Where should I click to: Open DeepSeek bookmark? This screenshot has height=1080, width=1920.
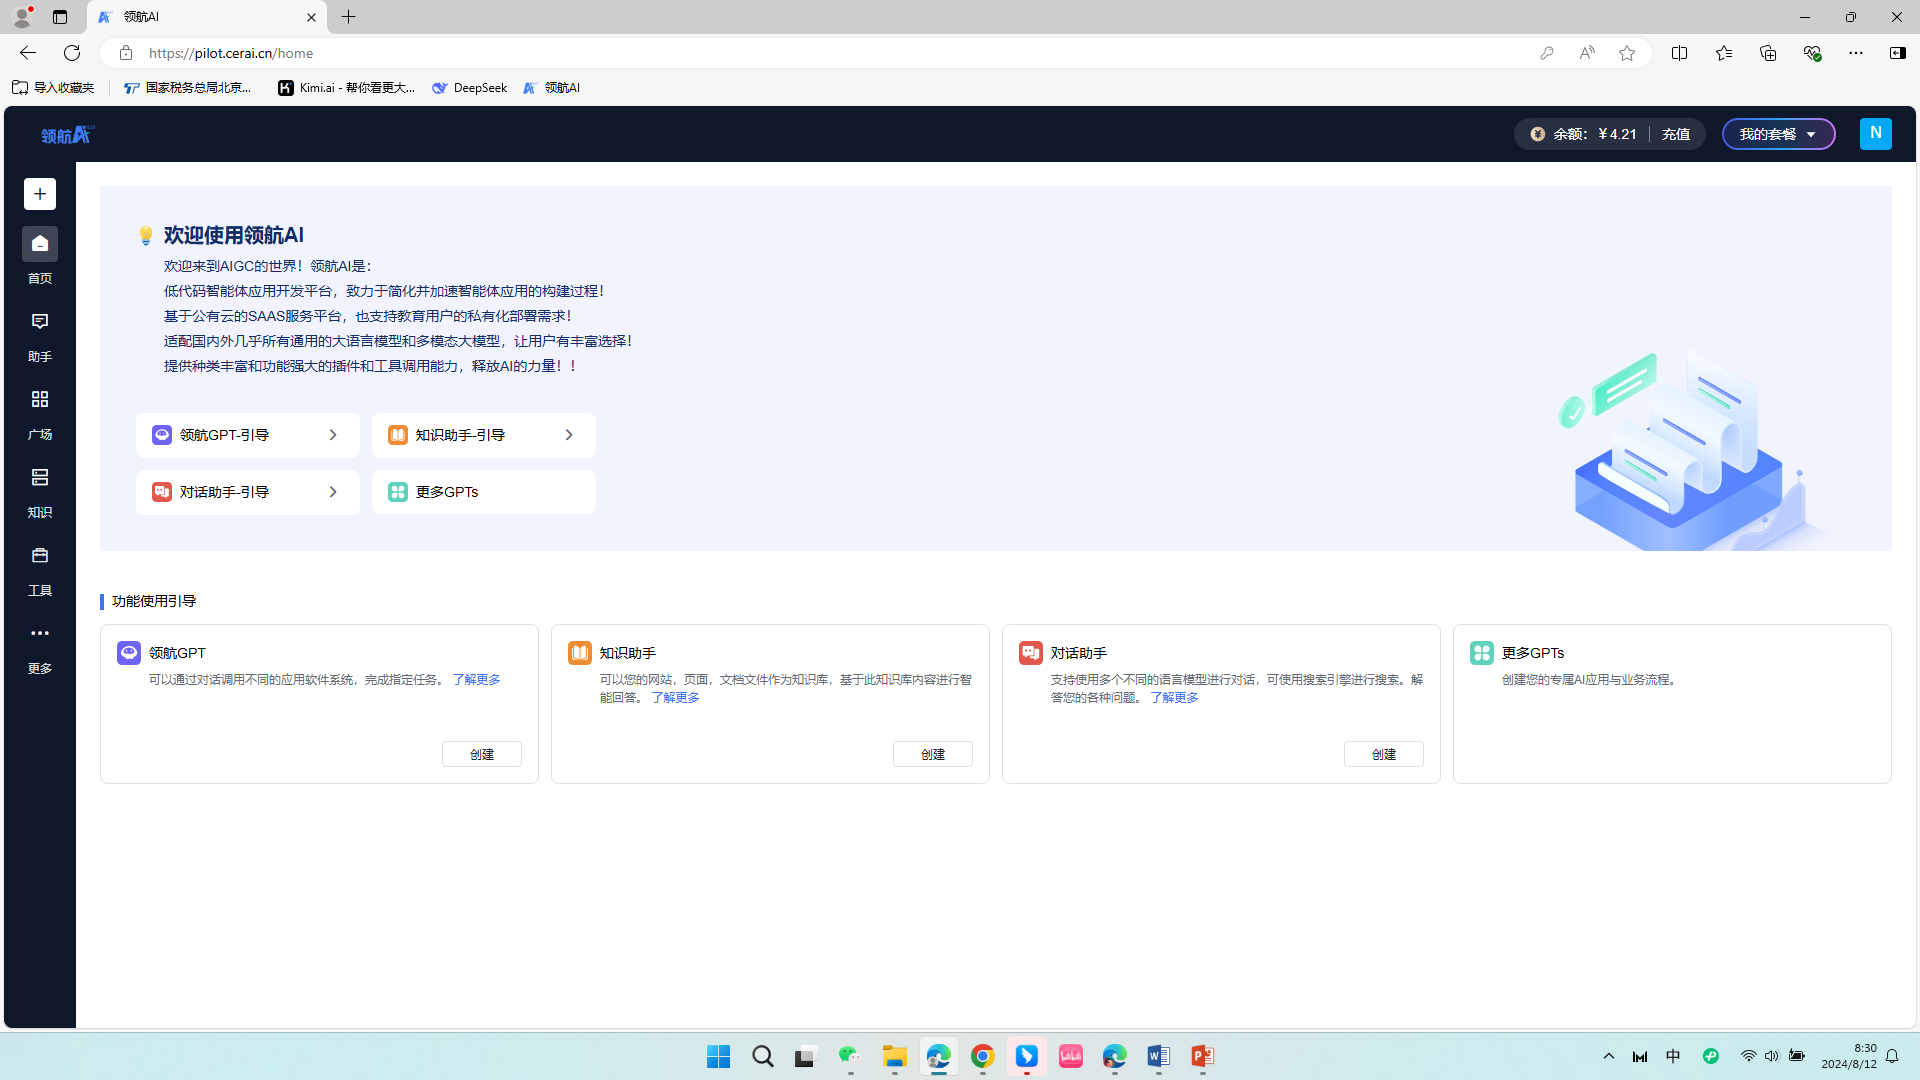pyautogui.click(x=470, y=88)
